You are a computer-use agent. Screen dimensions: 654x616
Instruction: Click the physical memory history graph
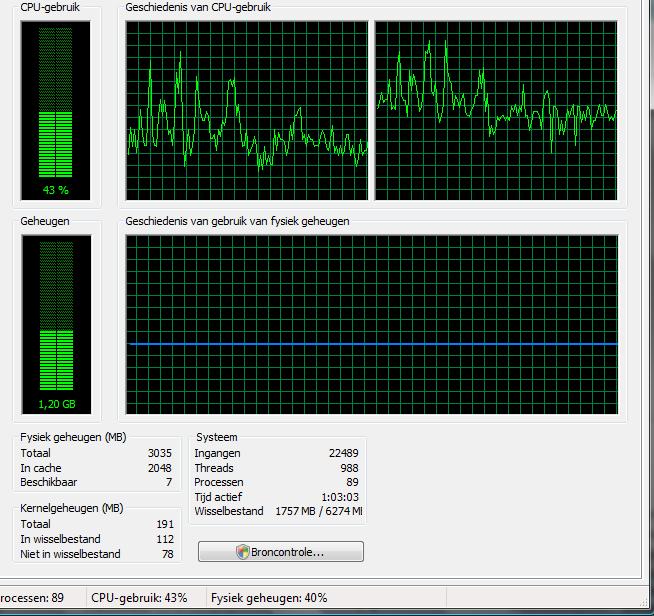pos(372,324)
